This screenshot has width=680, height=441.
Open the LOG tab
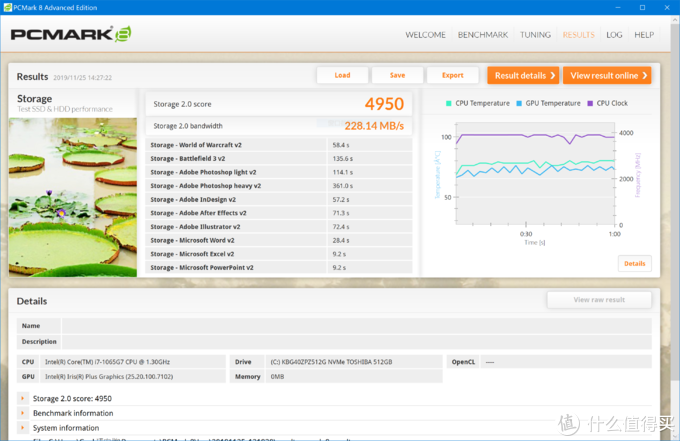(x=614, y=35)
